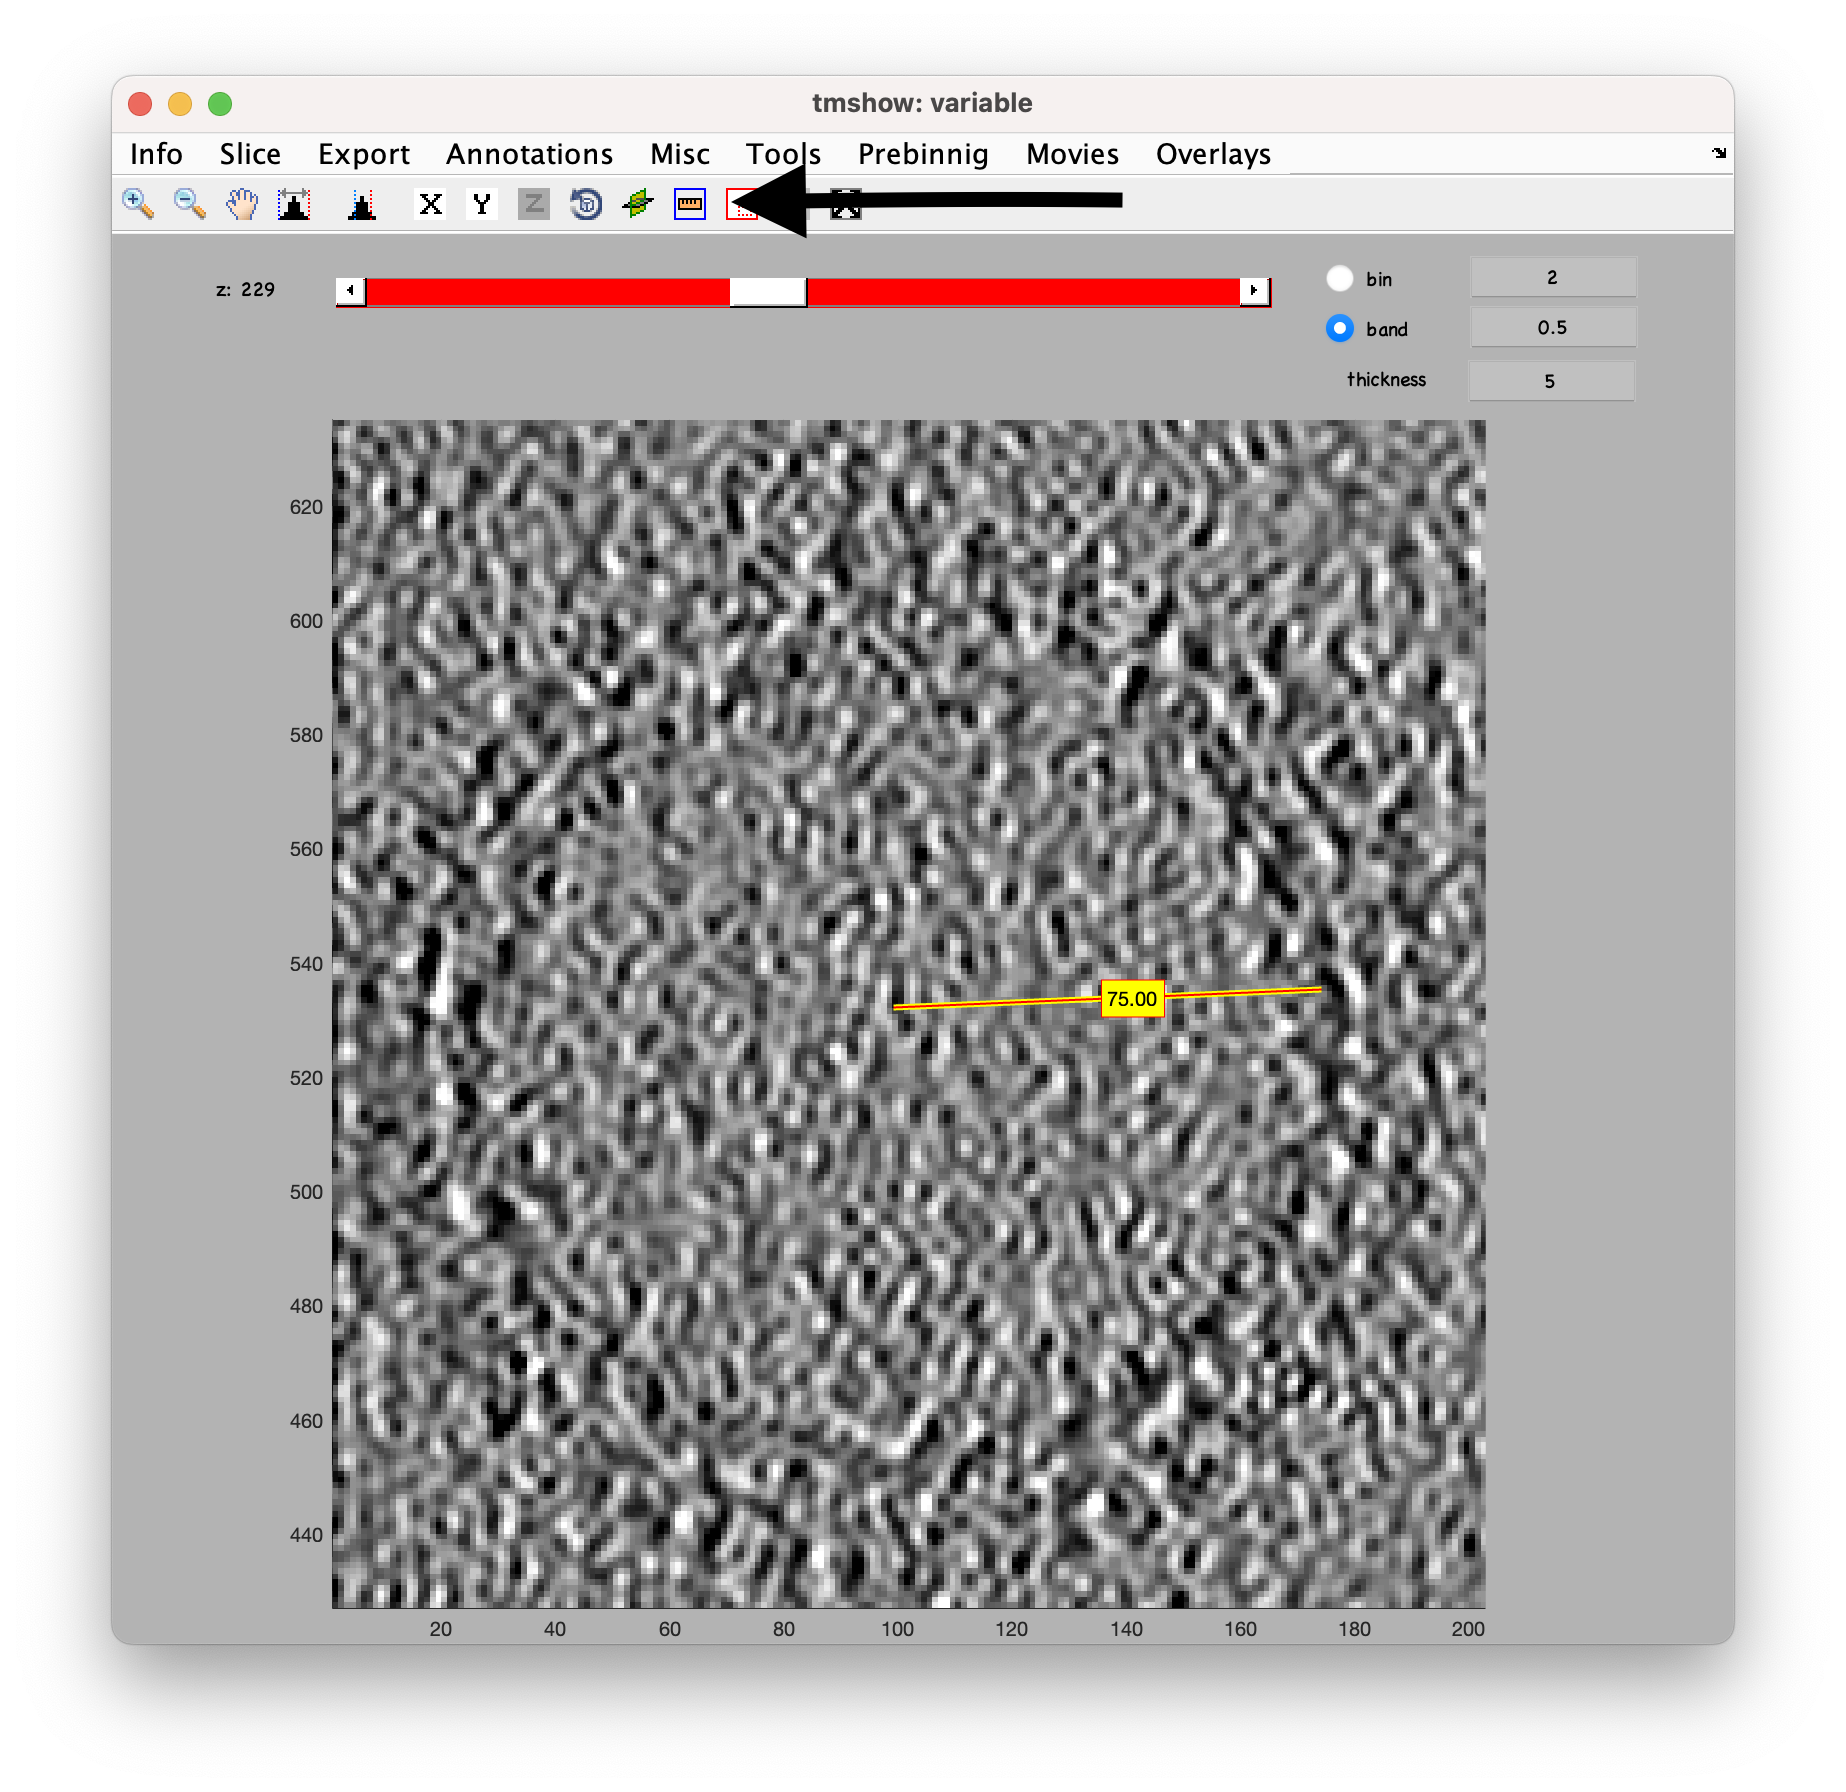1846x1792 pixels.
Task: Click the 'thickness' label
Action: (x=1386, y=380)
